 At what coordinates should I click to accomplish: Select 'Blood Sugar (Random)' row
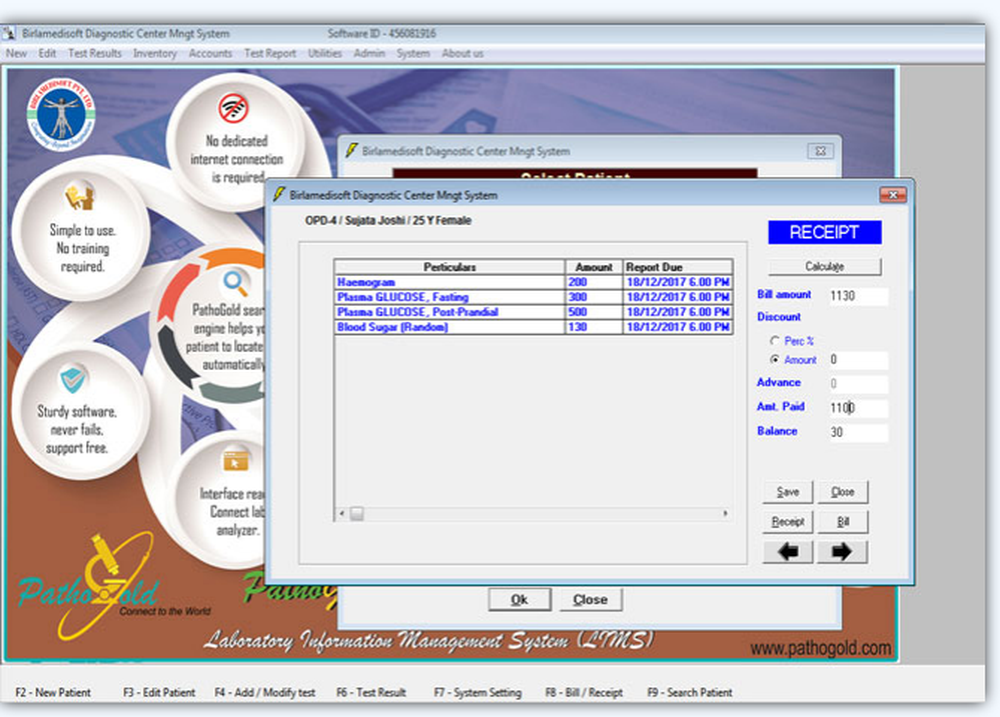[x=534, y=327]
